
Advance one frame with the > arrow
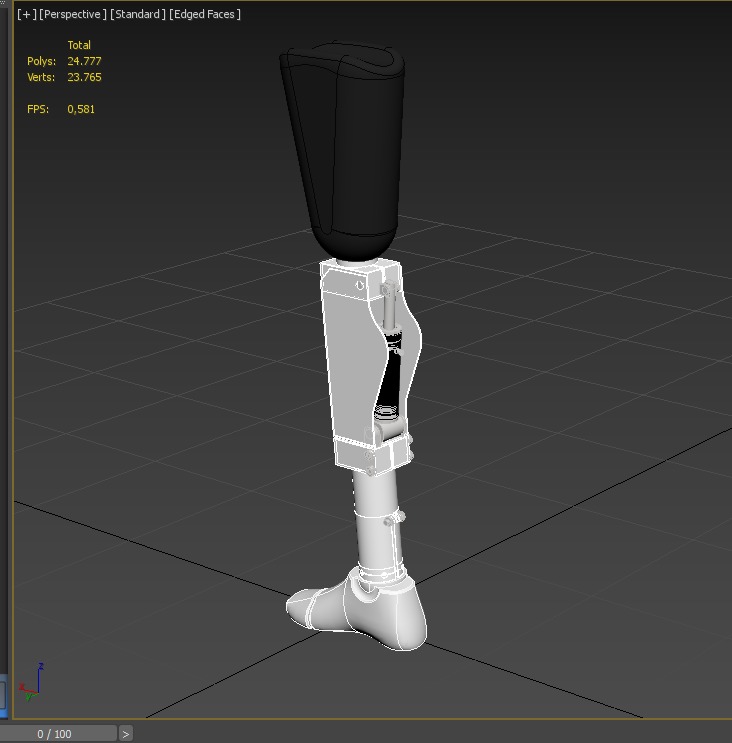(x=126, y=734)
